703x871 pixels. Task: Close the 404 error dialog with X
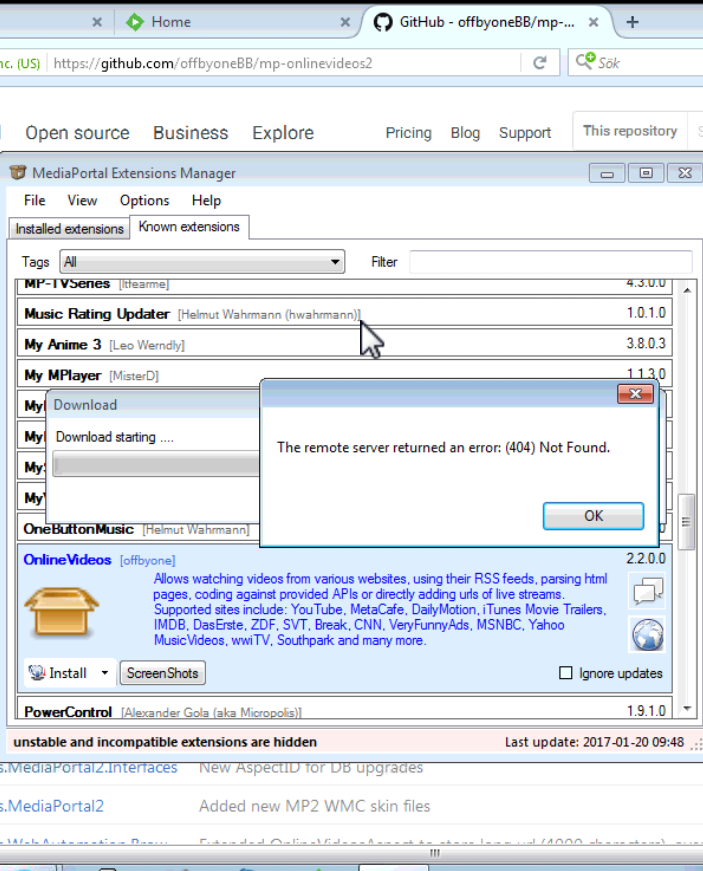[635, 394]
